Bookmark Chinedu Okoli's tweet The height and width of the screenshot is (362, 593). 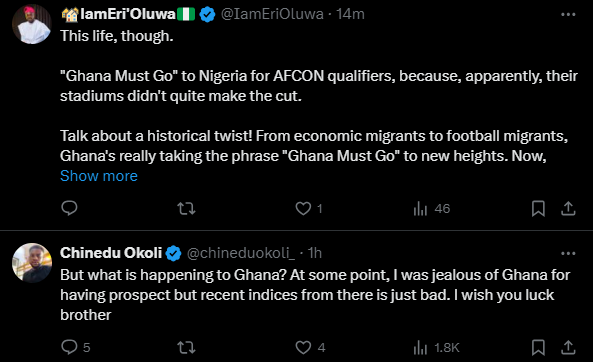tap(538, 347)
